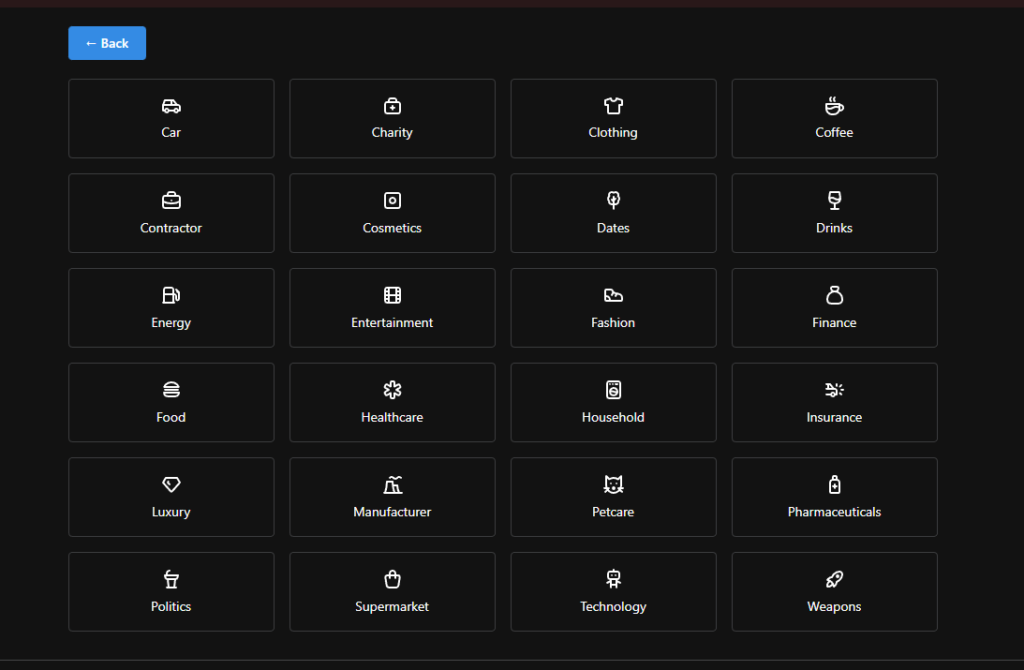Open the Cosmetics category tile
The height and width of the screenshot is (670, 1024).
click(392, 213)
